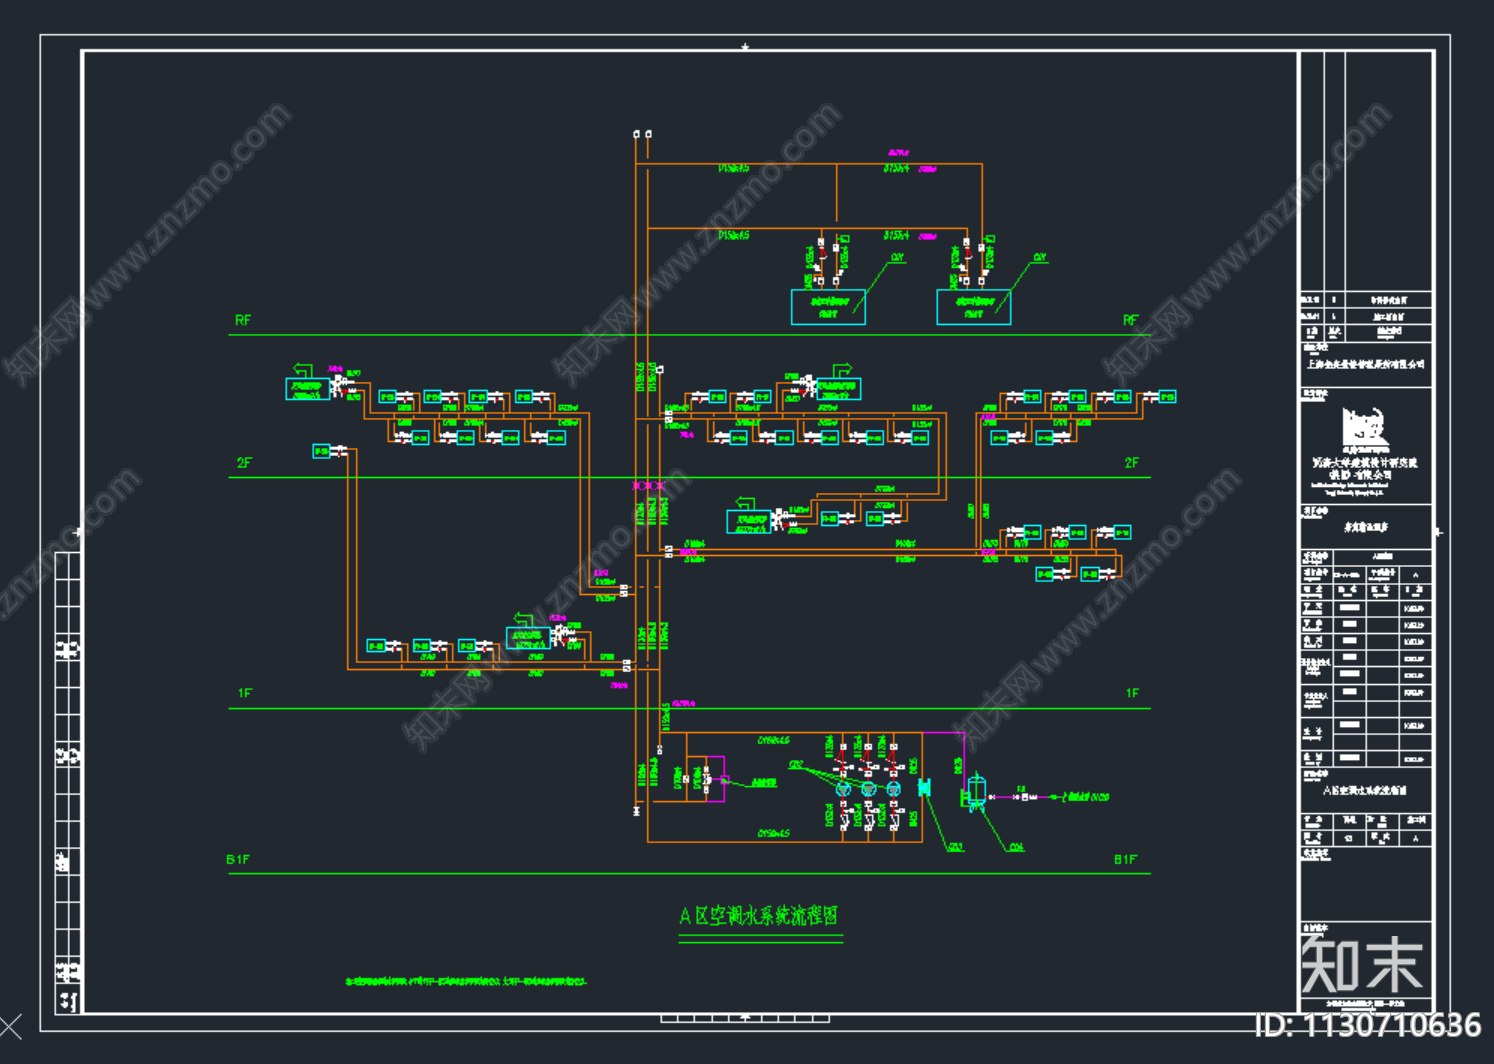Click the 知末 watermark logo at bottom right
Image resolution: width=1494 pixels, height=1064 pixels.
click(x=1362, y=964)
